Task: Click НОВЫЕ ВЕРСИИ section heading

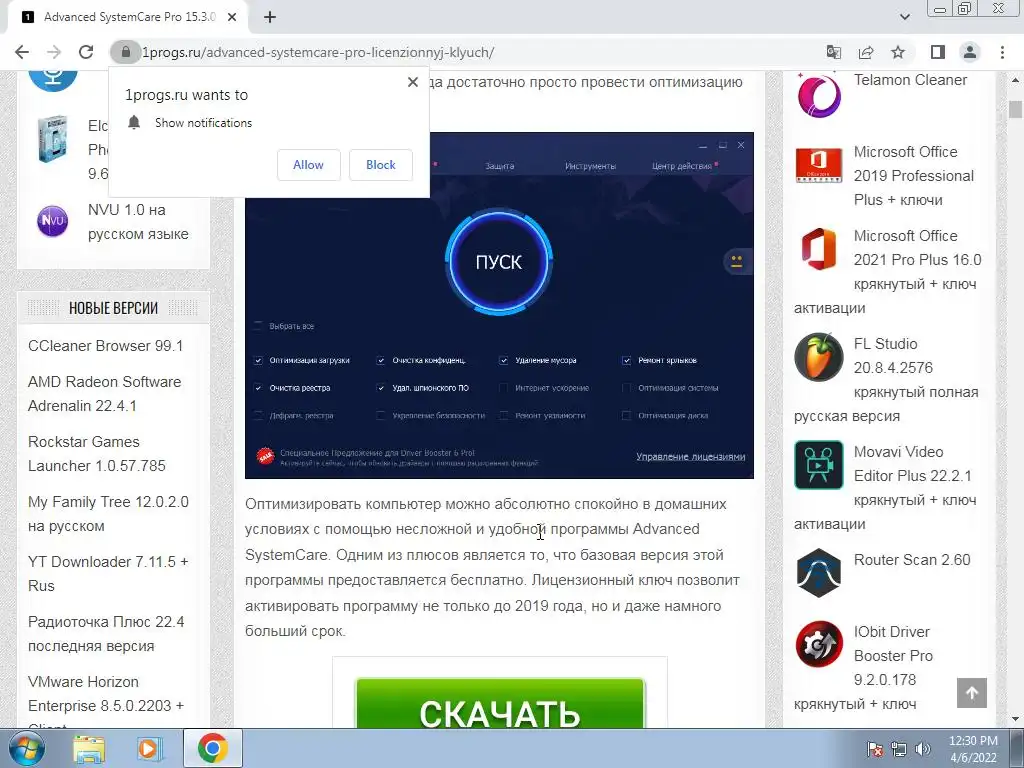Action: (114, 308)
